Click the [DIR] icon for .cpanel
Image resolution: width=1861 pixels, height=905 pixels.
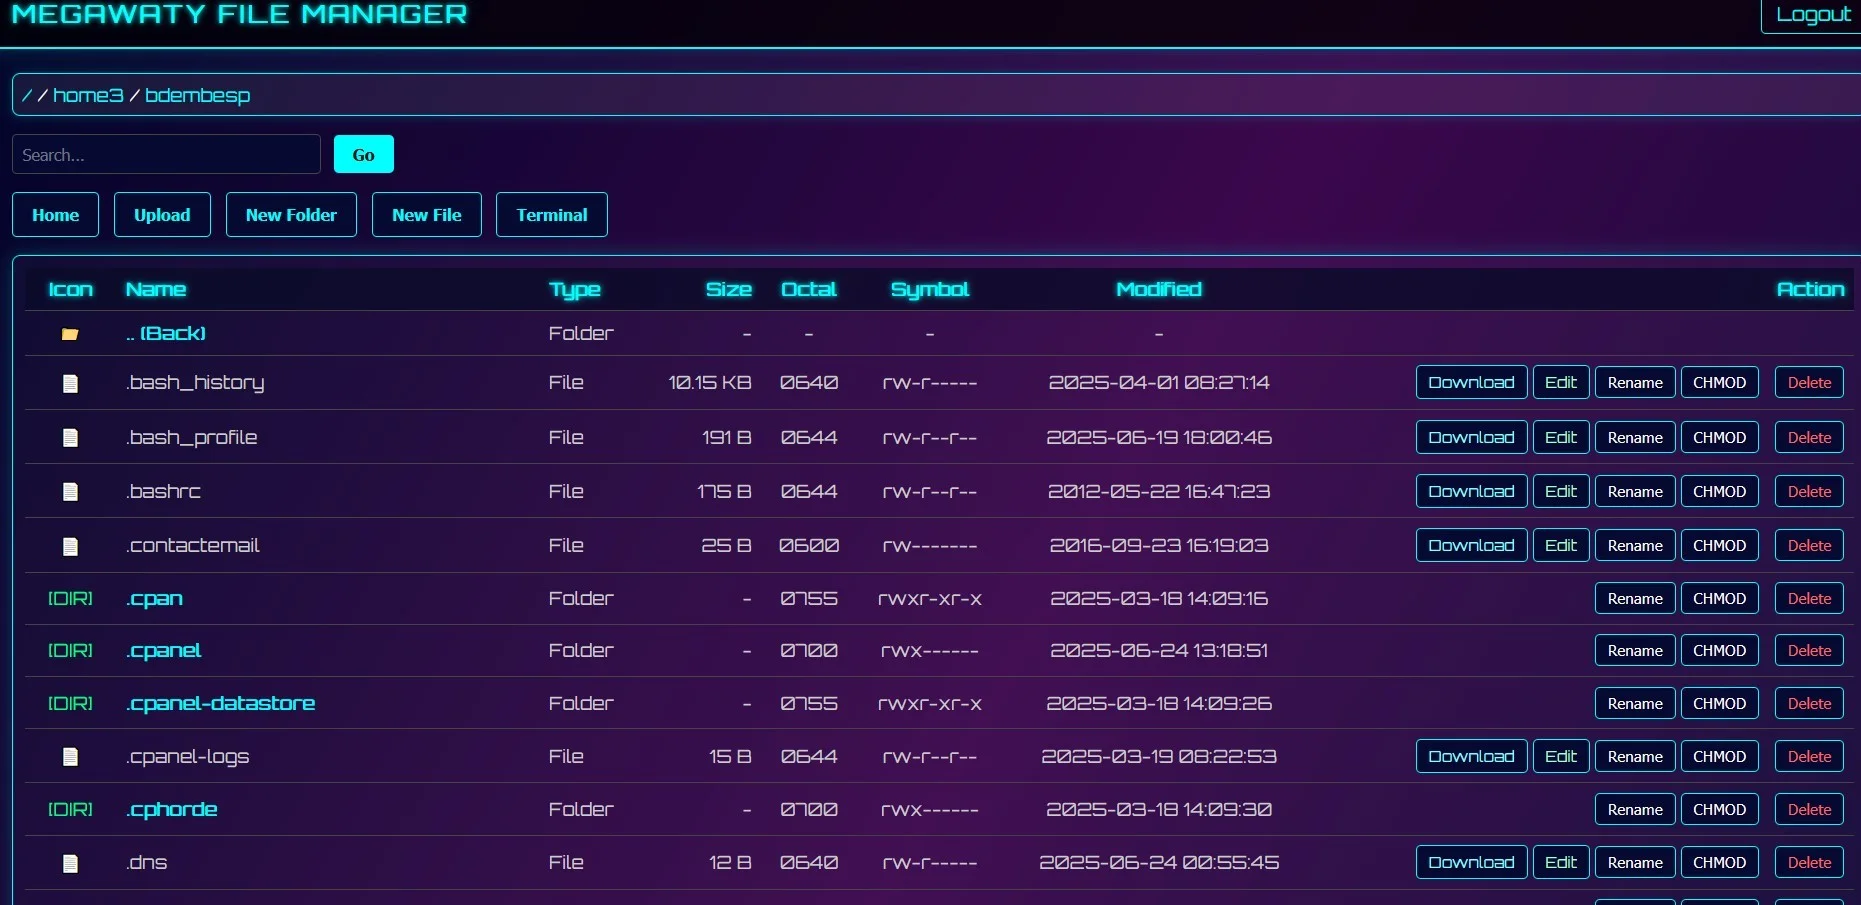(x=70, y=650)
